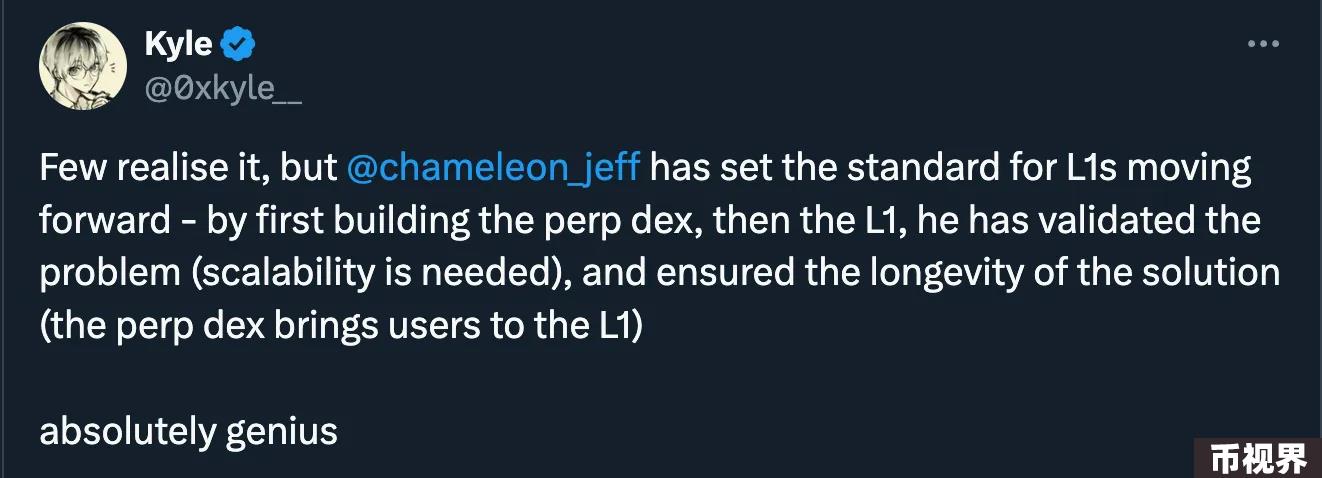
Task: Click the 币视界 watermark logo
Action: coord(1259,459)
